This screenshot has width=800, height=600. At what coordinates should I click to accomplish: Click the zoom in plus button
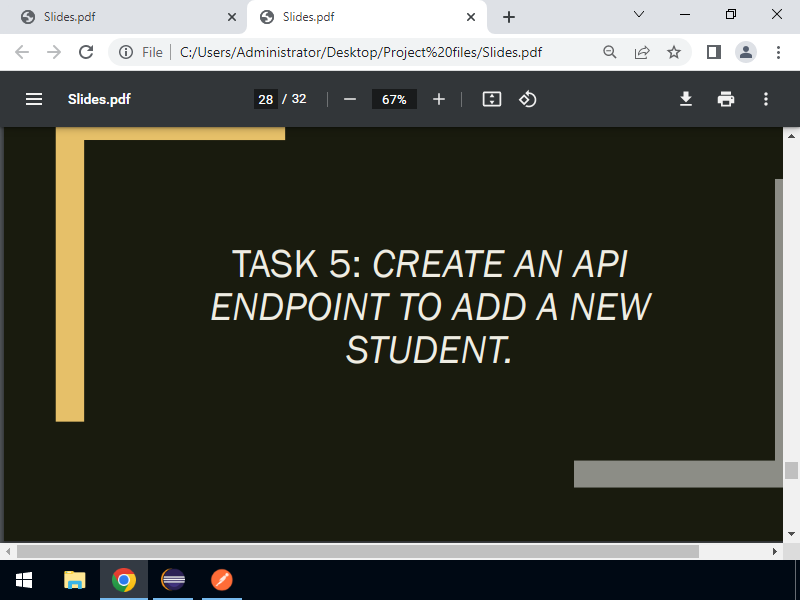point(439,99)
